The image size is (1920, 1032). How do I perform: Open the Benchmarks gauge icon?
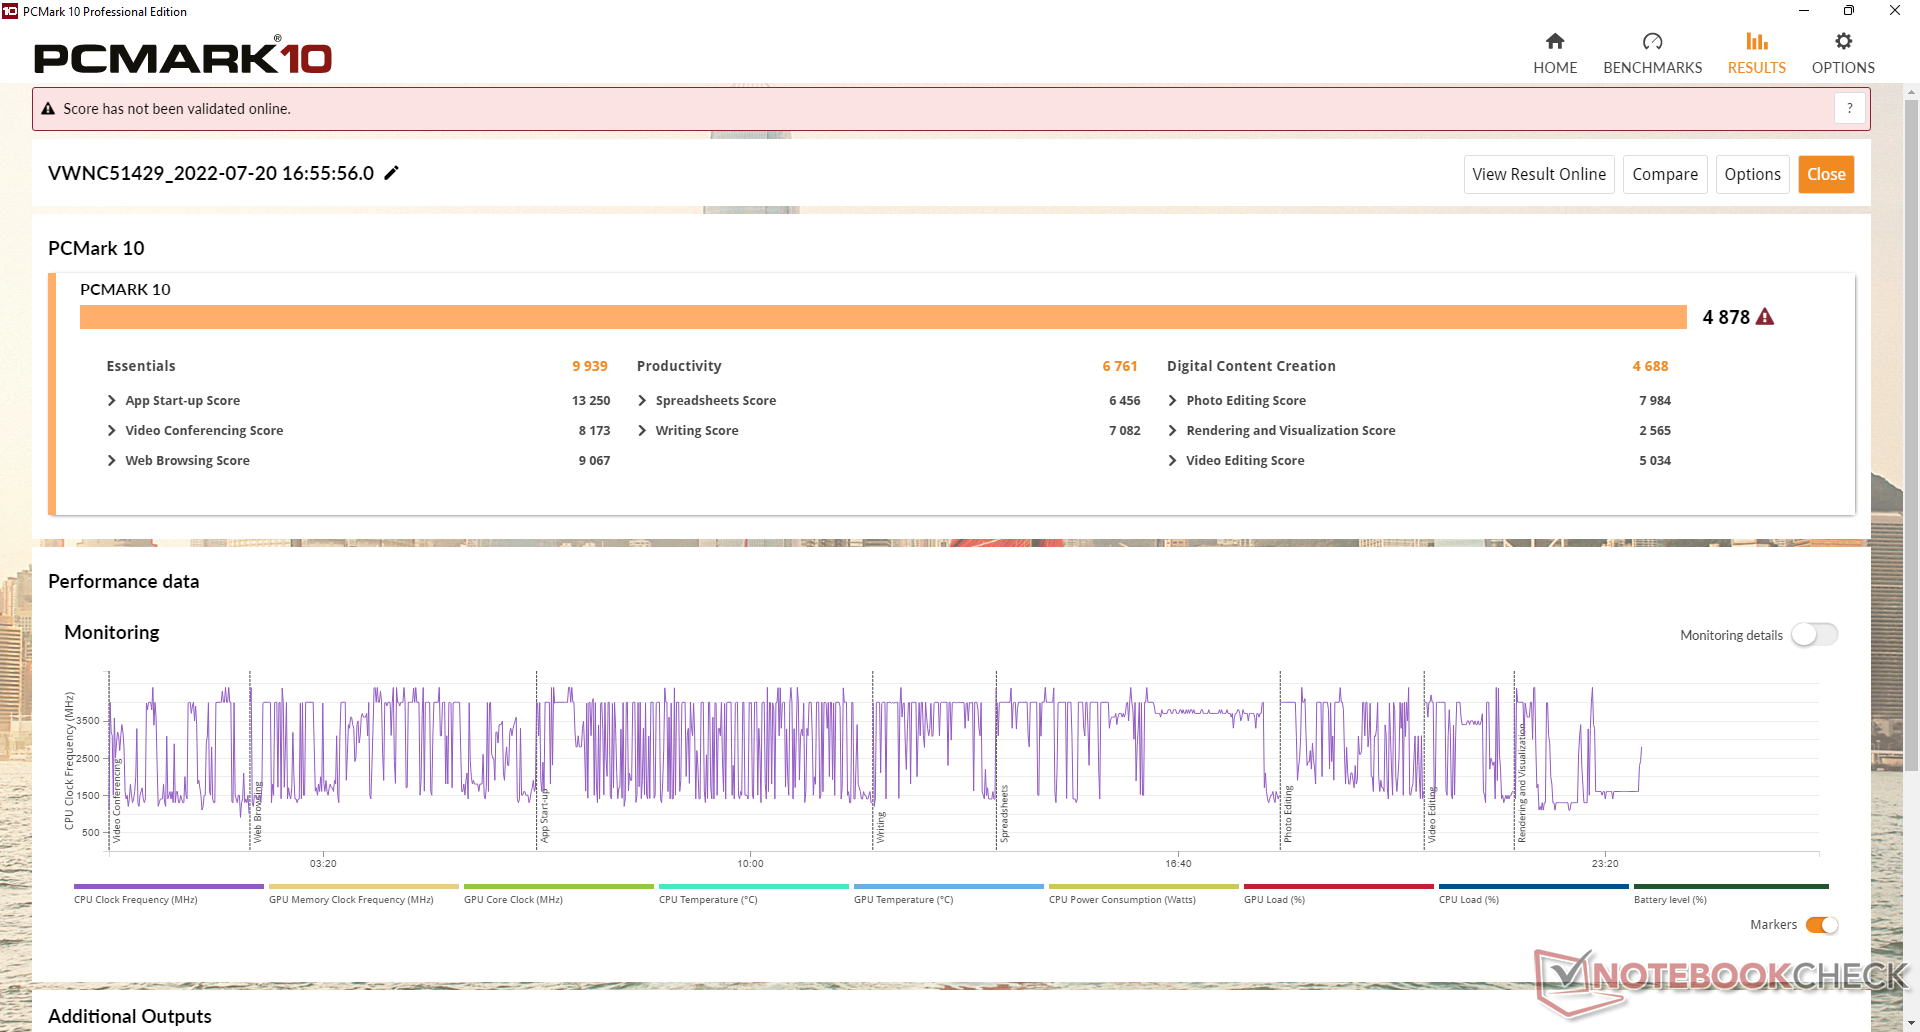click(1652, 41)
